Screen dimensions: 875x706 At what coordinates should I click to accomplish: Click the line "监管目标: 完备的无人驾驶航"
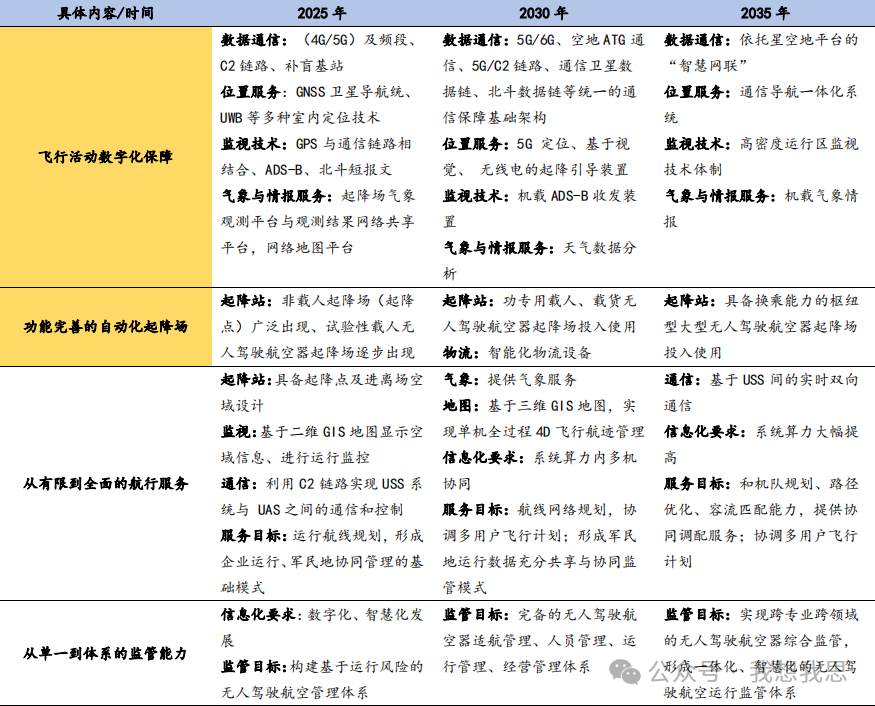click(x=540, y=614)
